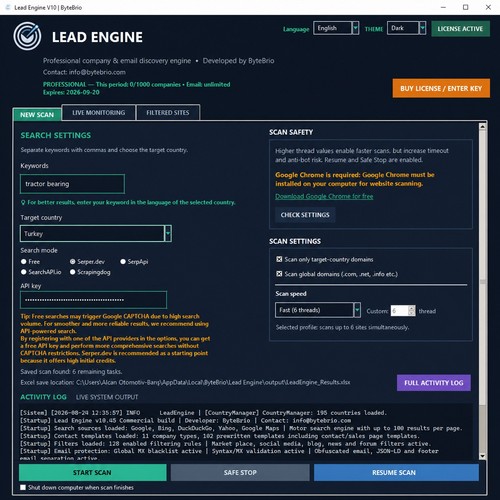Enable Shut down computer when scan finishes

(23, 487)
